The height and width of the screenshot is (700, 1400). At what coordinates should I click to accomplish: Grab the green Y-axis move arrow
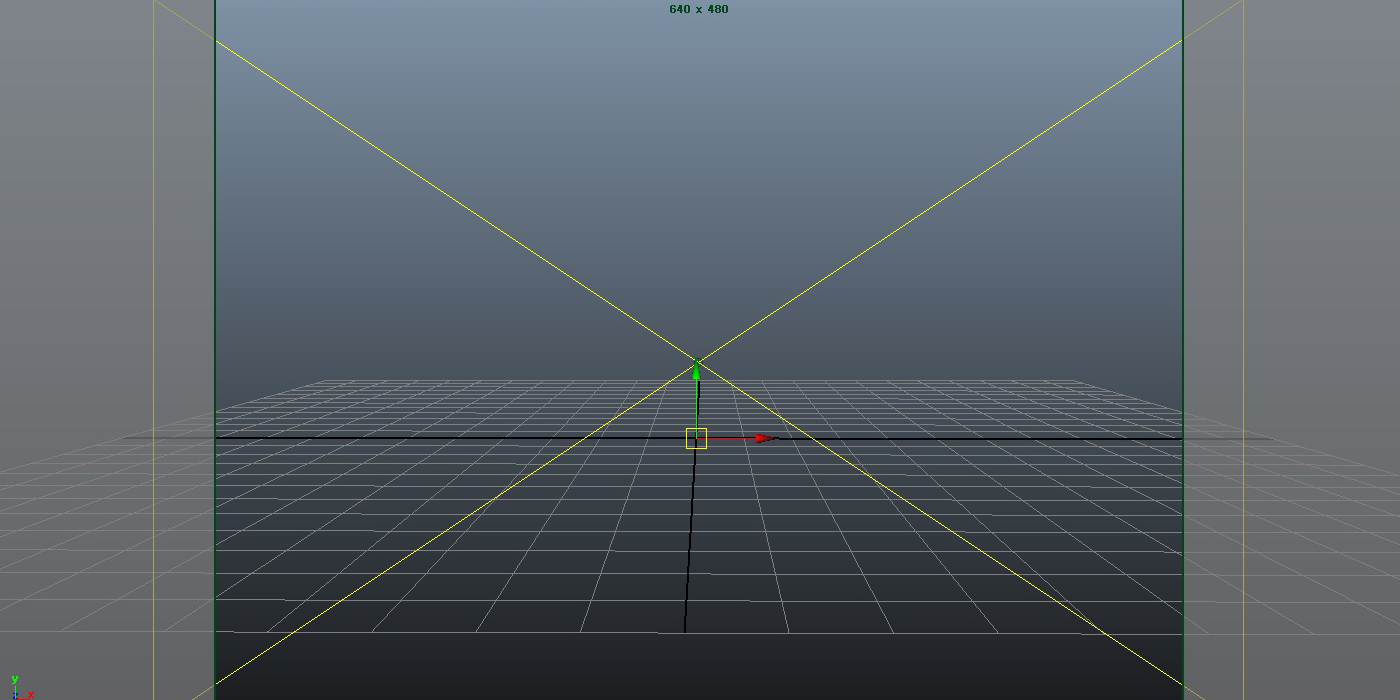click(x=696, y=371)
